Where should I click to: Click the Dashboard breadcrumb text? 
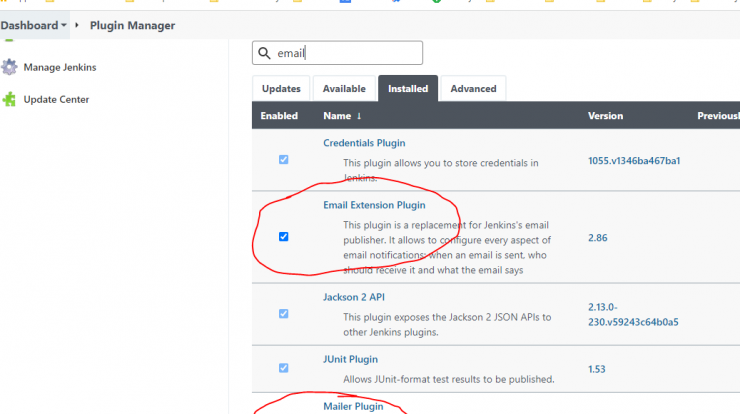[x=29, y=25]
